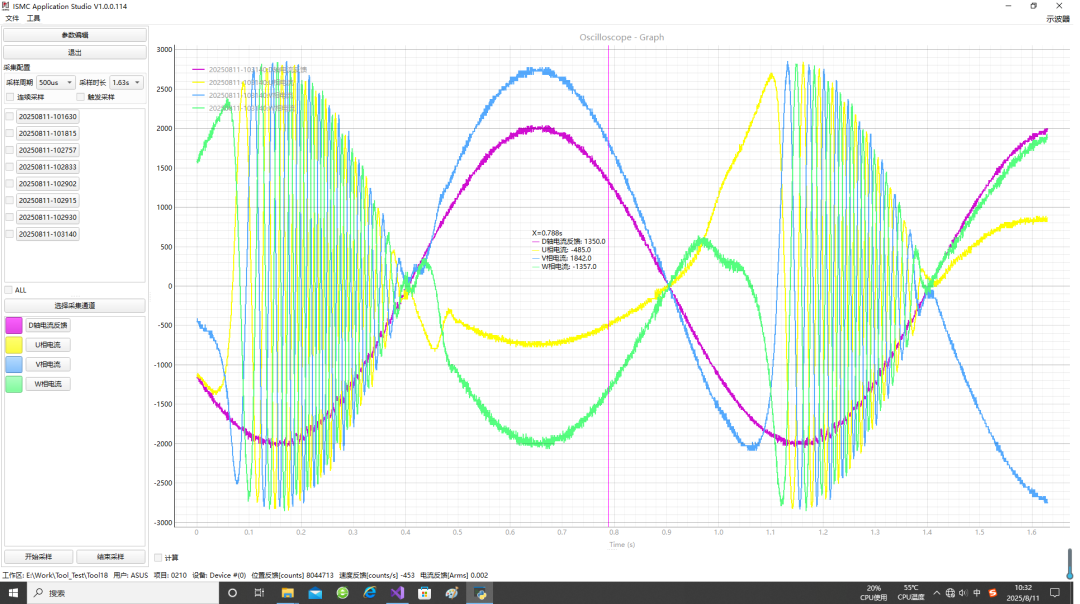Open the notification center icon
The width and height of the screenshot is (1080, 604).
tap(1055, 593)
